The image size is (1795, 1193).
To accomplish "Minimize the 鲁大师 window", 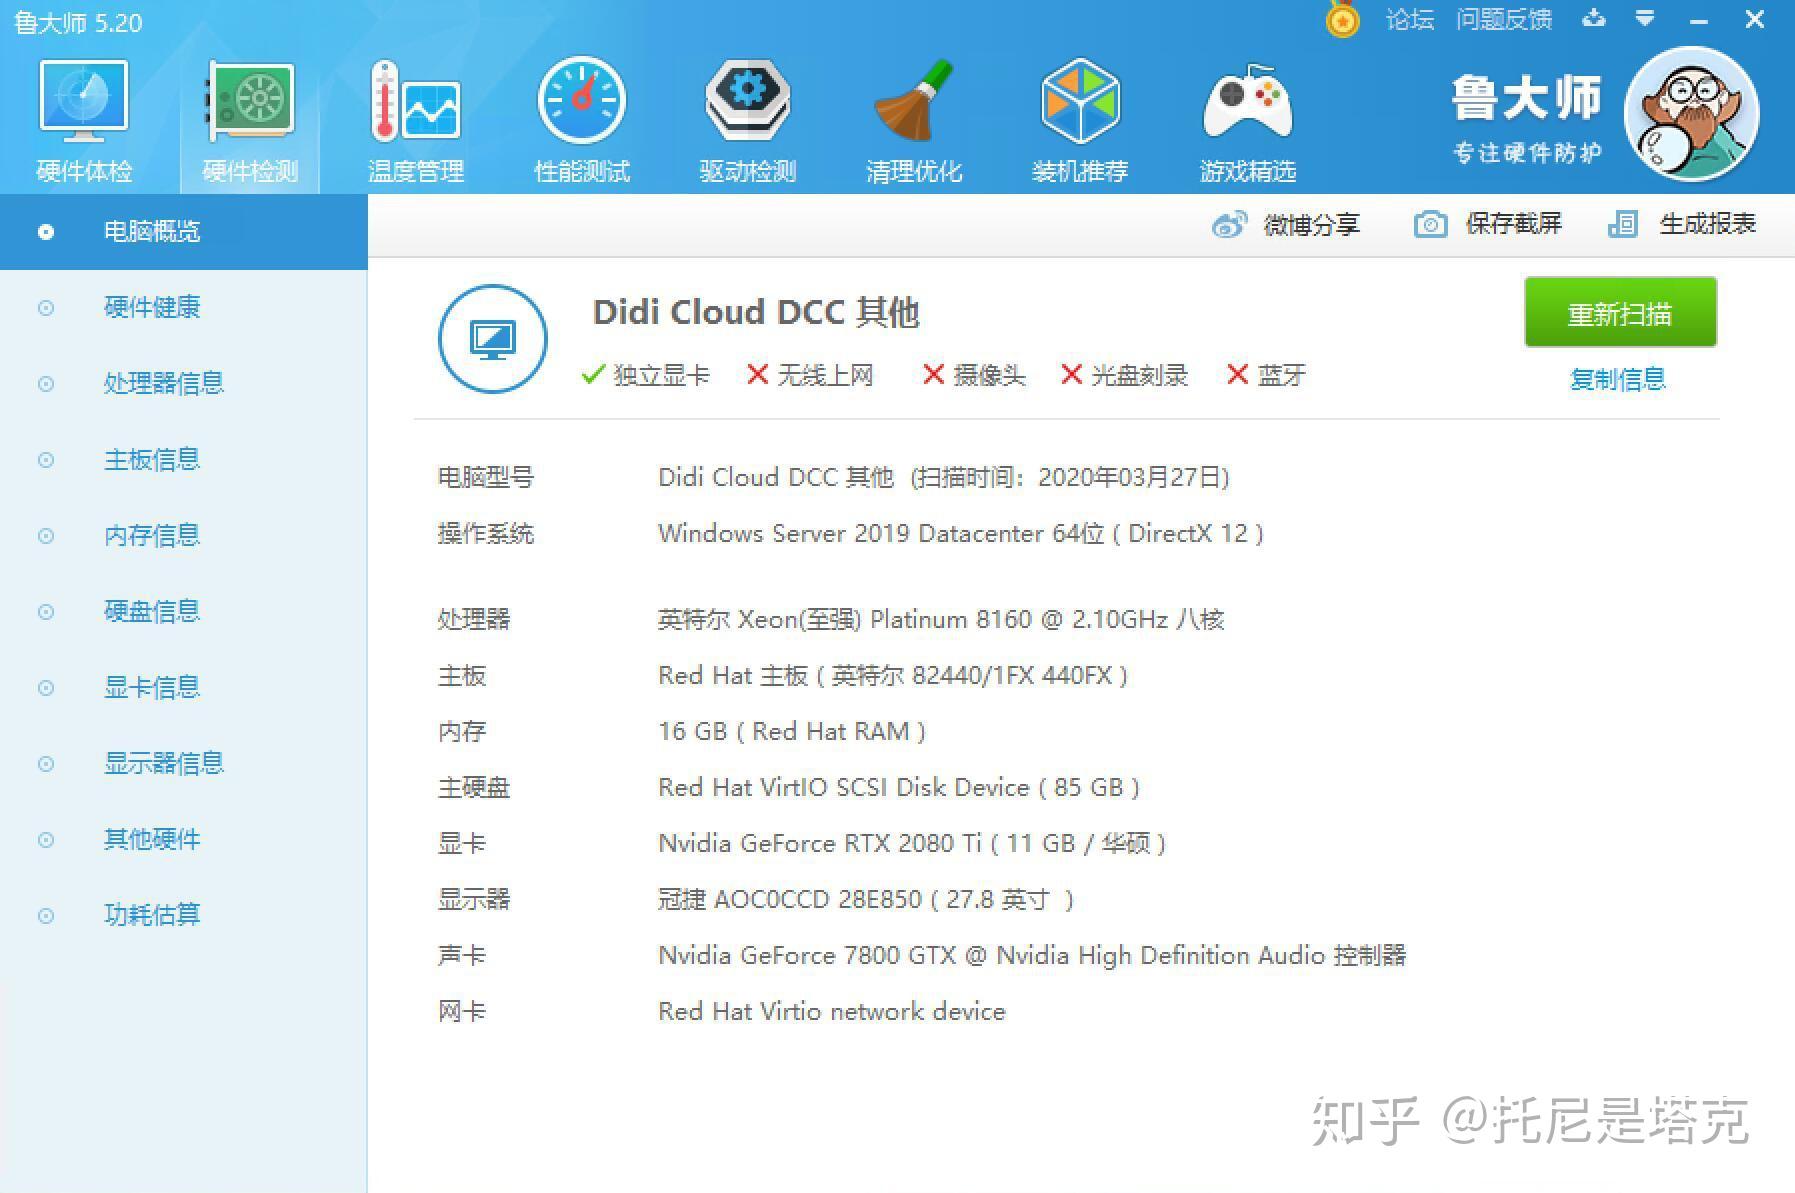I will pos(1699,20).
